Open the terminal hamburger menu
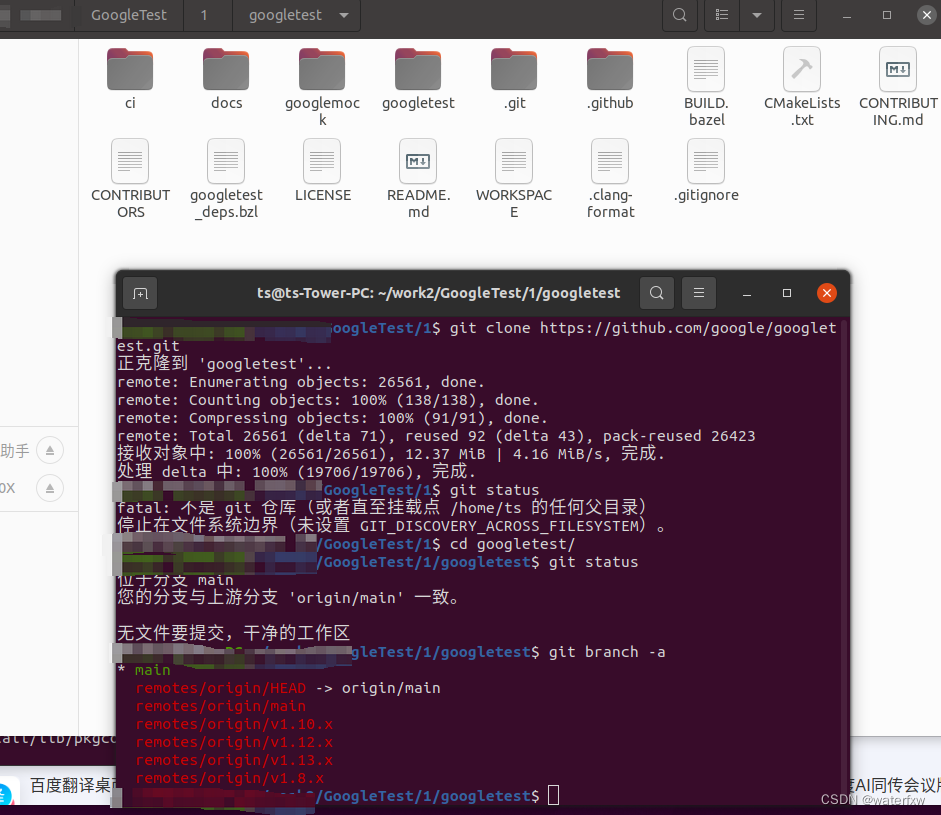Image resolution: width=941 pixels, height=815 pixels. 699,293
